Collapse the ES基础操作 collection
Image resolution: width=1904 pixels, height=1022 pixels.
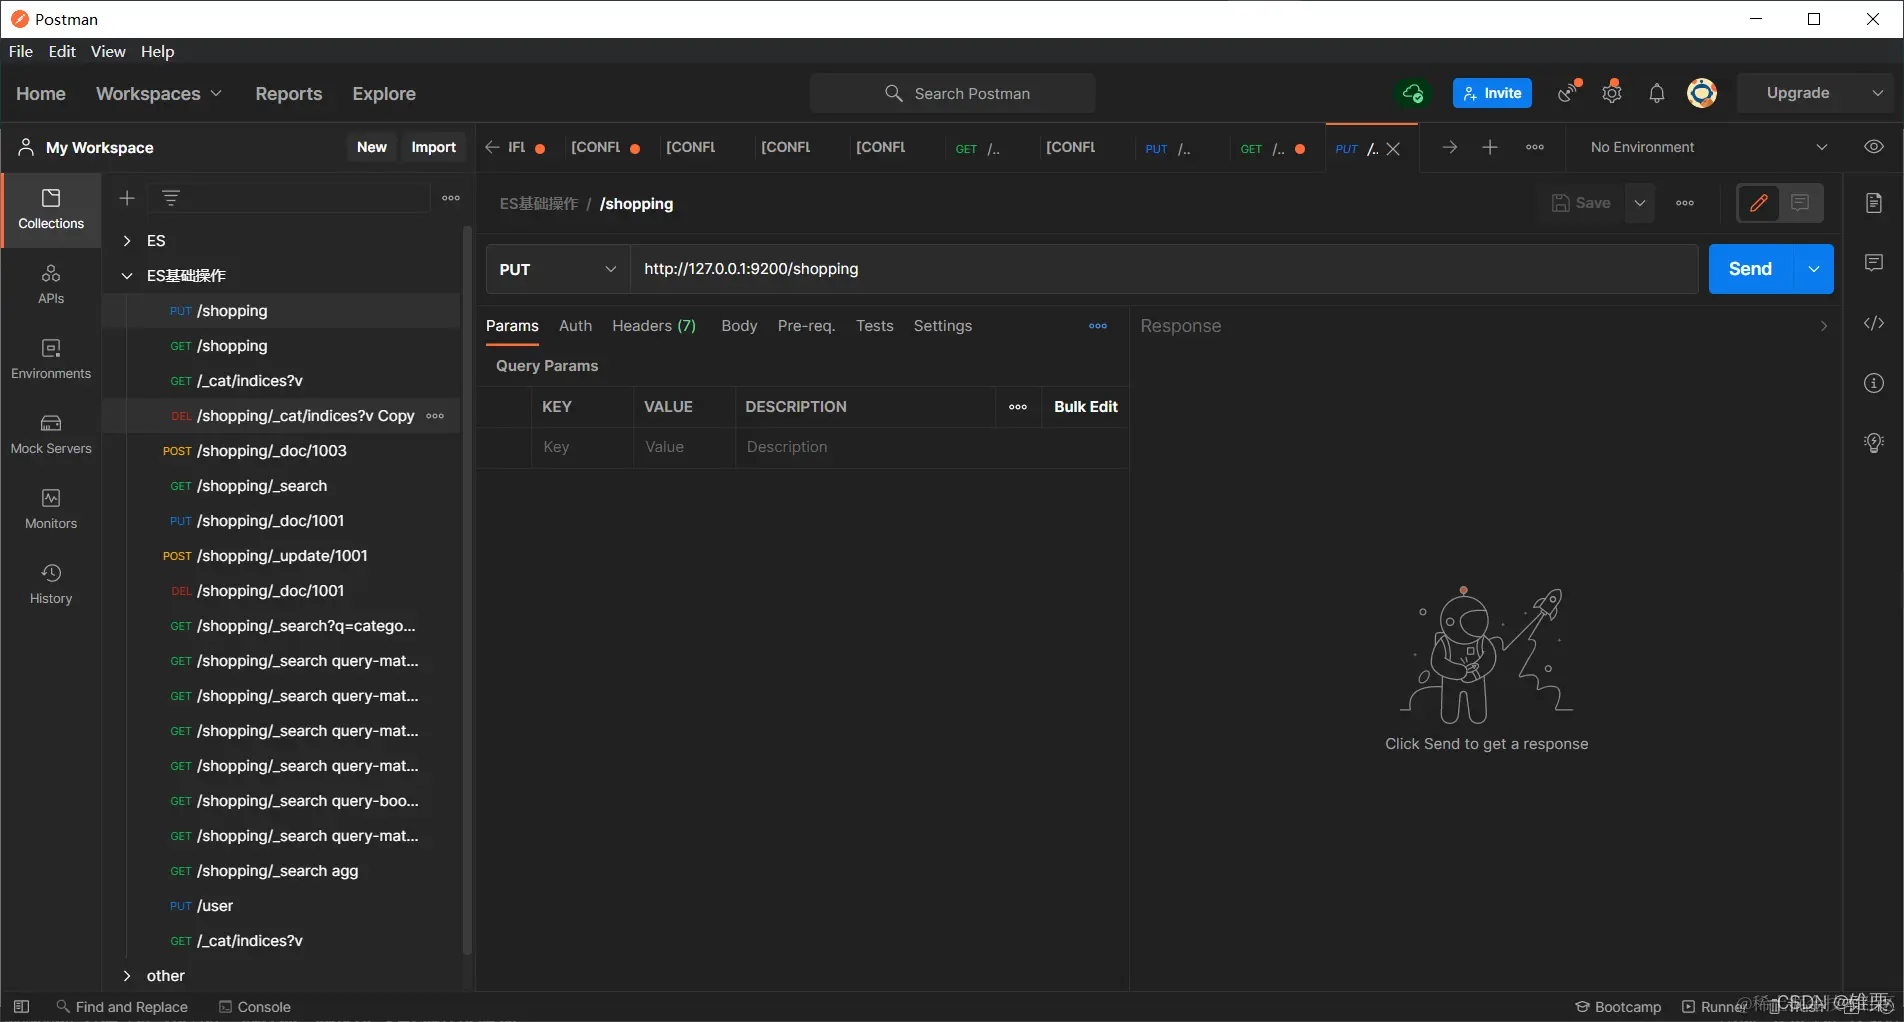127,276
